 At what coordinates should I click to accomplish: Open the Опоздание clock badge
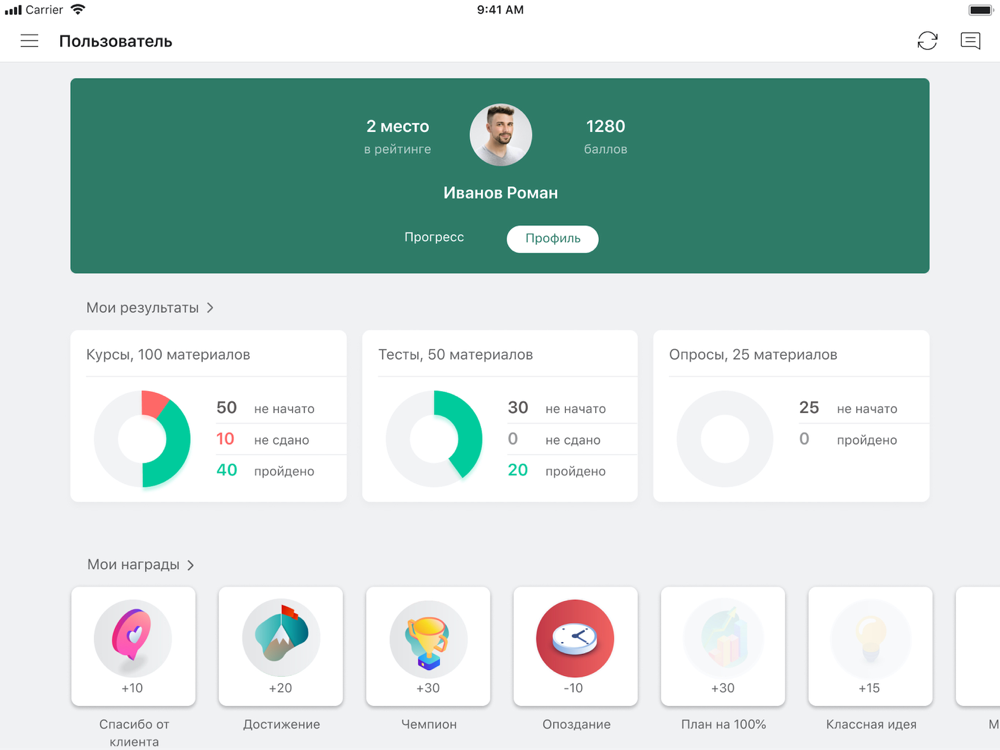click(x=575, y=646)
